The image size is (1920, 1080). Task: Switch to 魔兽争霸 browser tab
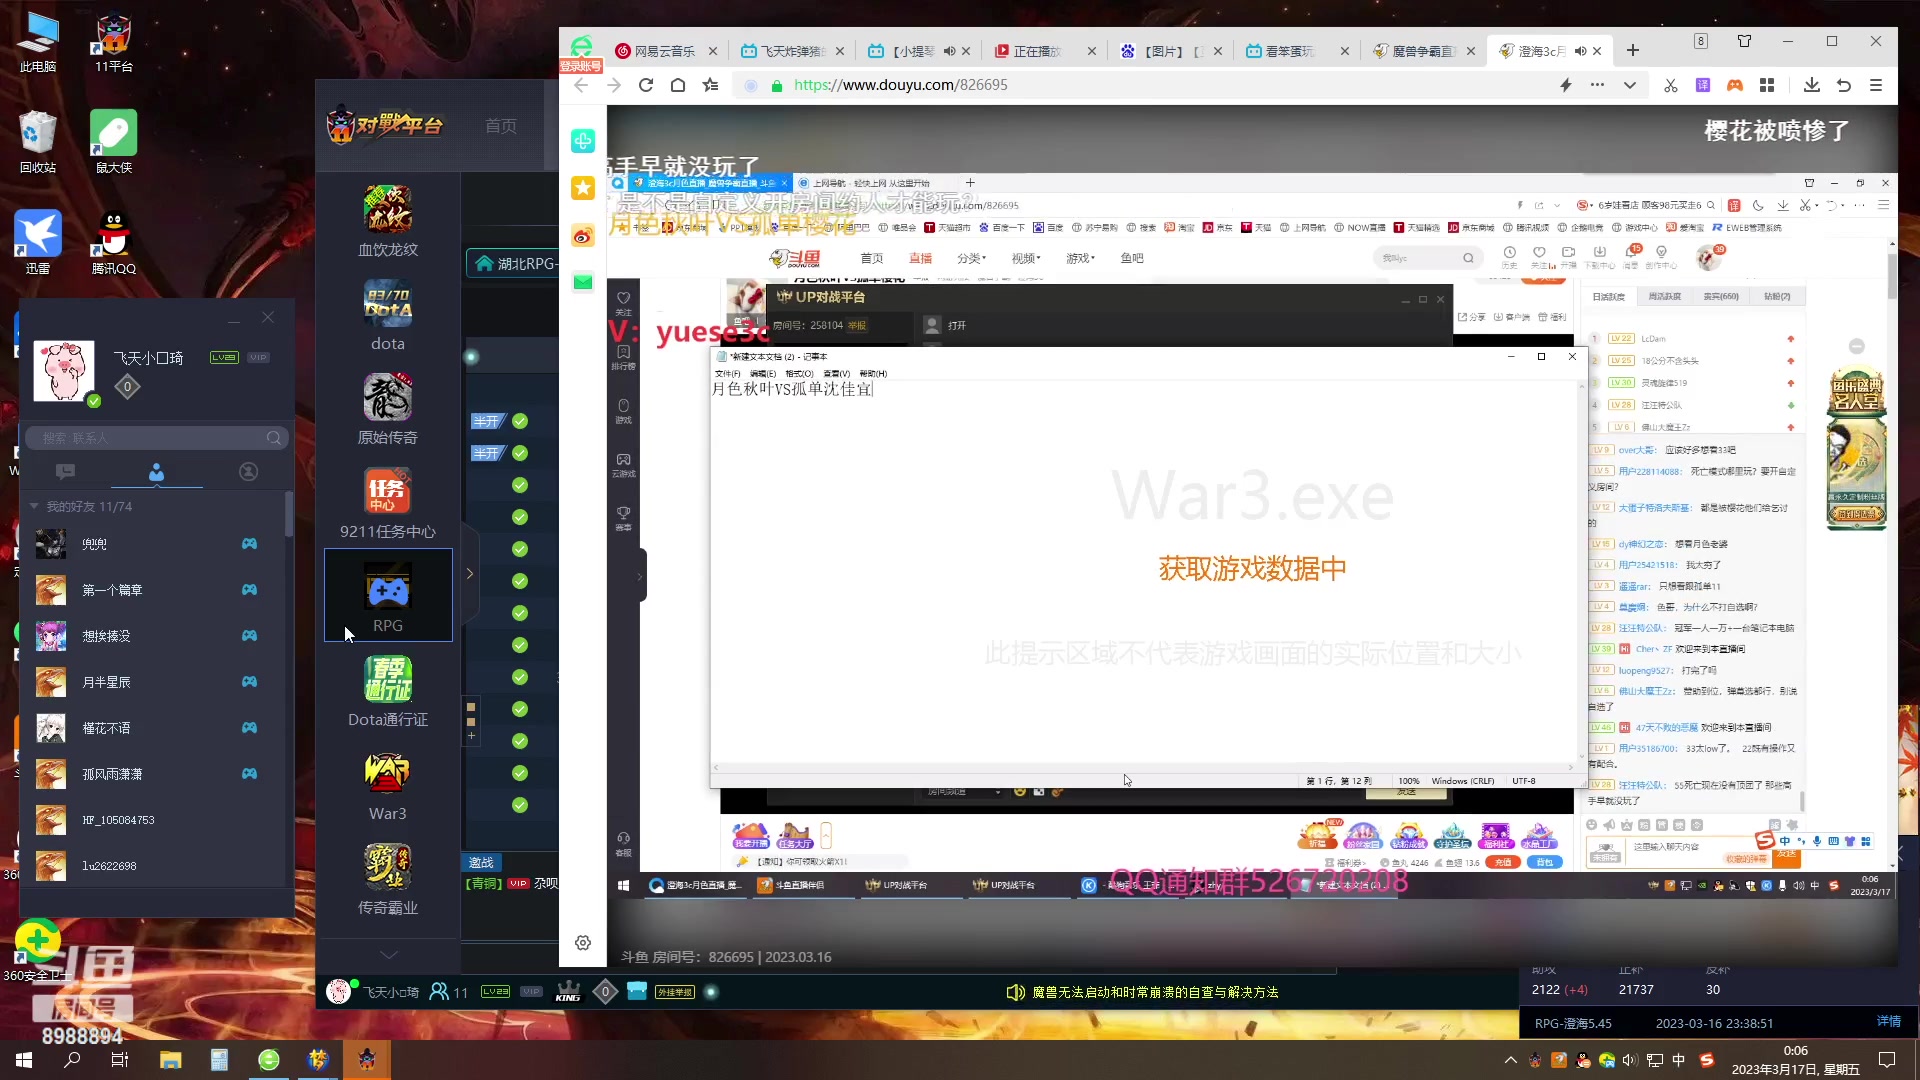[x=1424, y=51]
